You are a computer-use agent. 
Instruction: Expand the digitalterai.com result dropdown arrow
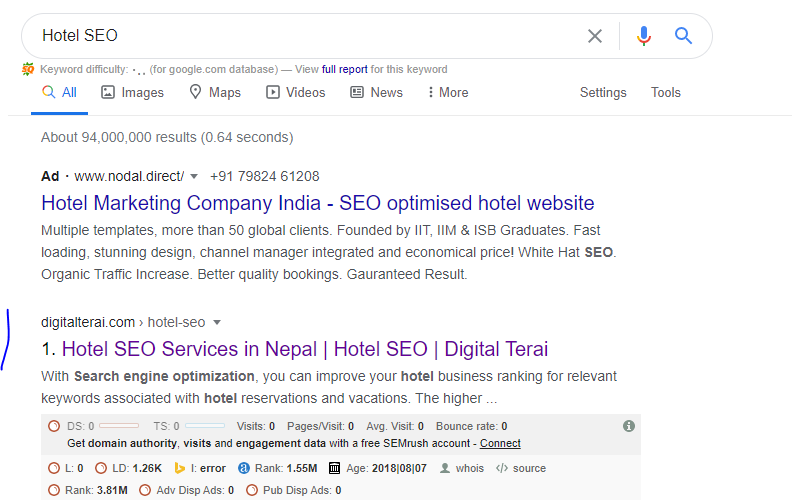217,322
